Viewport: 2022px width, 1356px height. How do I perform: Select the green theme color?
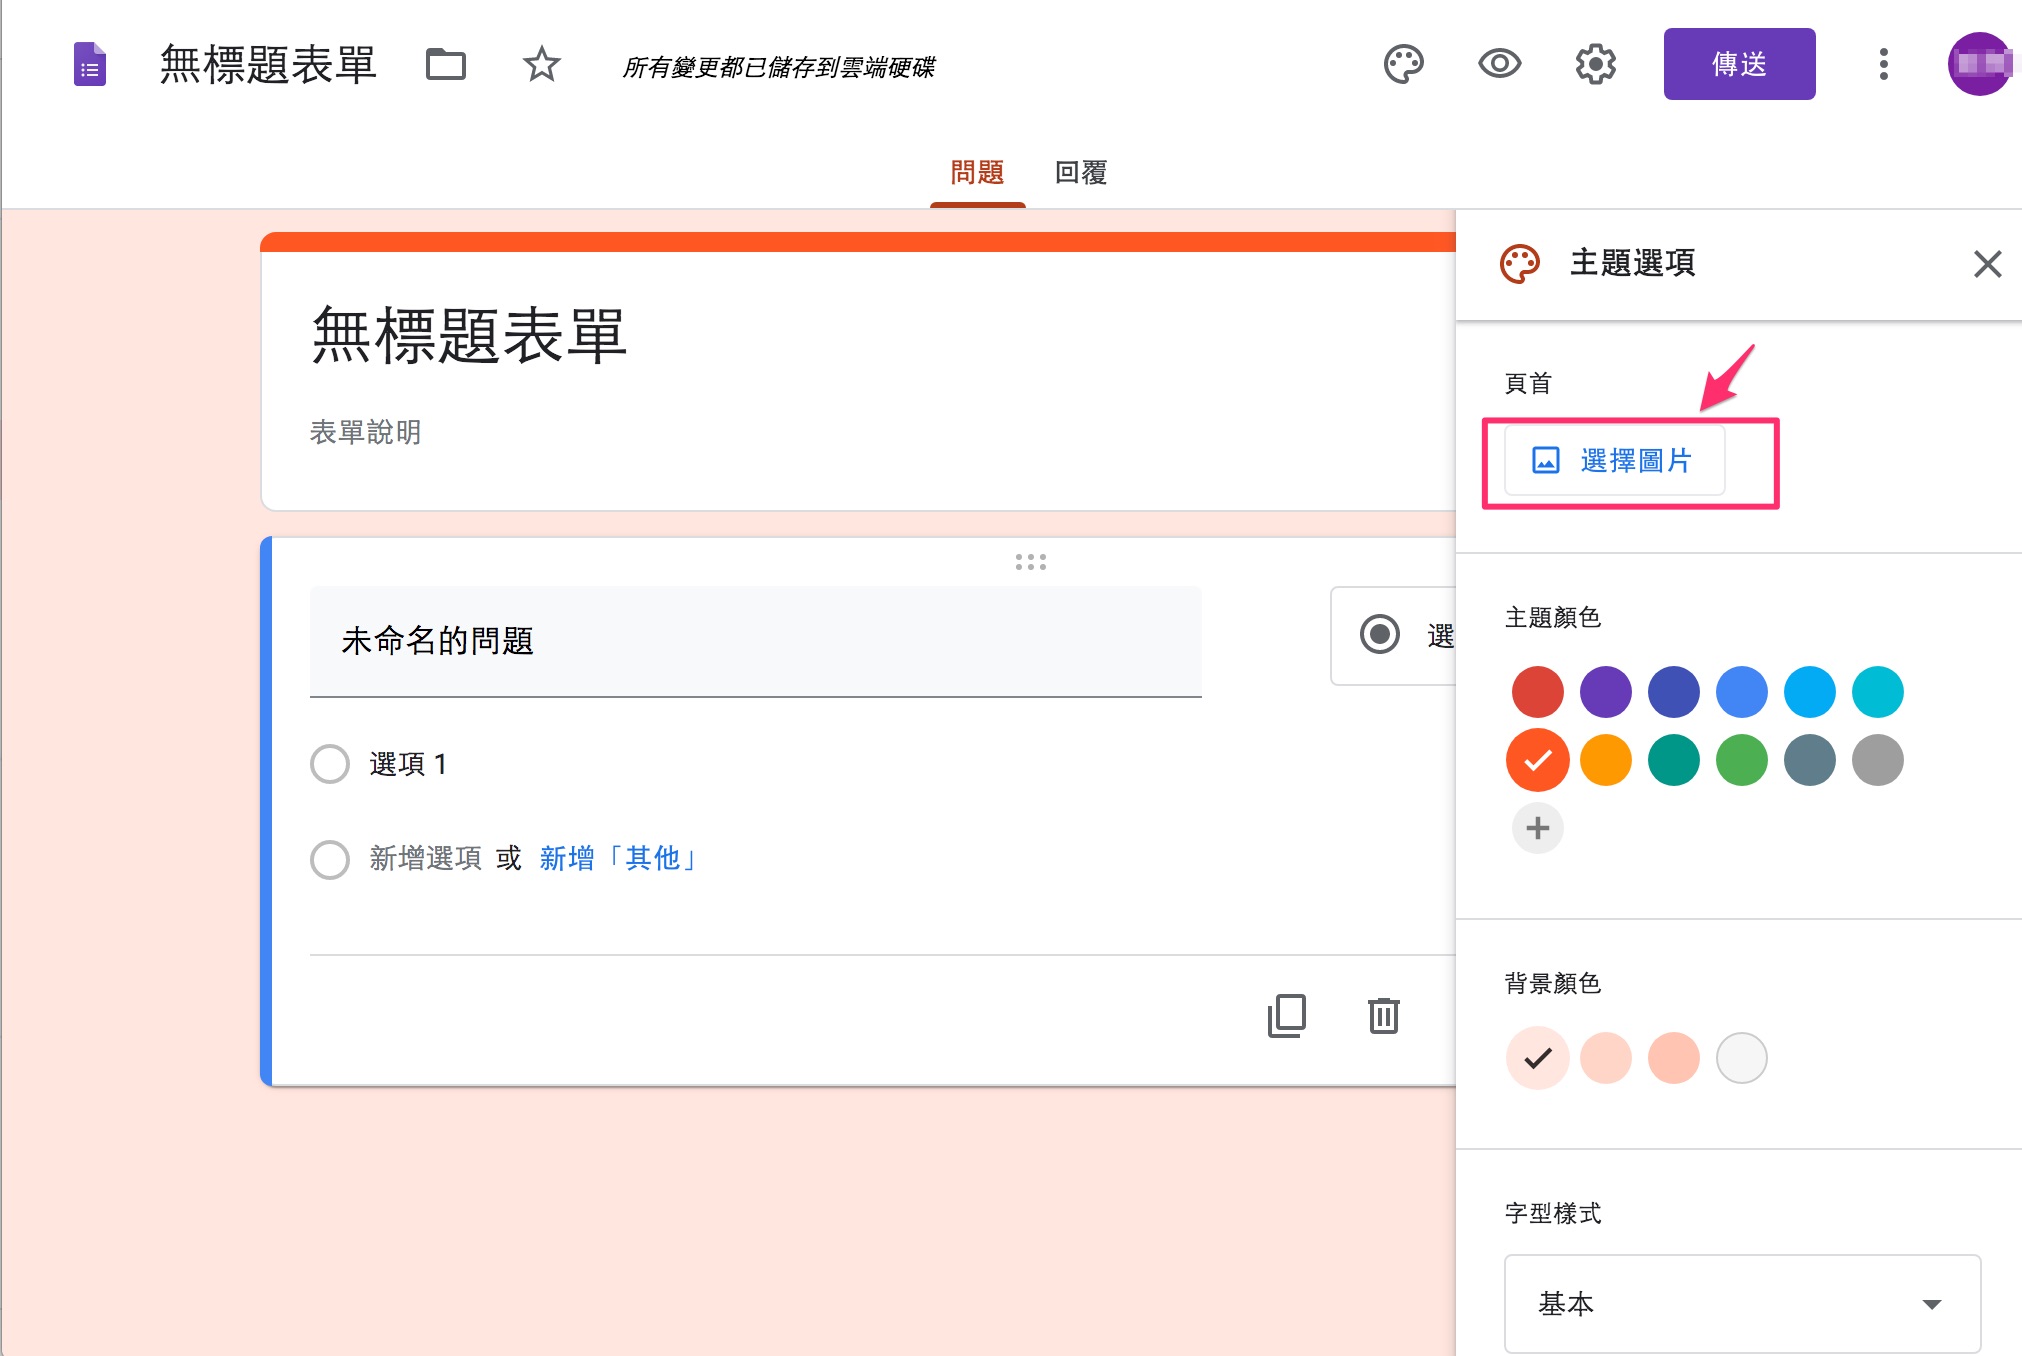tap(1741, 760)
